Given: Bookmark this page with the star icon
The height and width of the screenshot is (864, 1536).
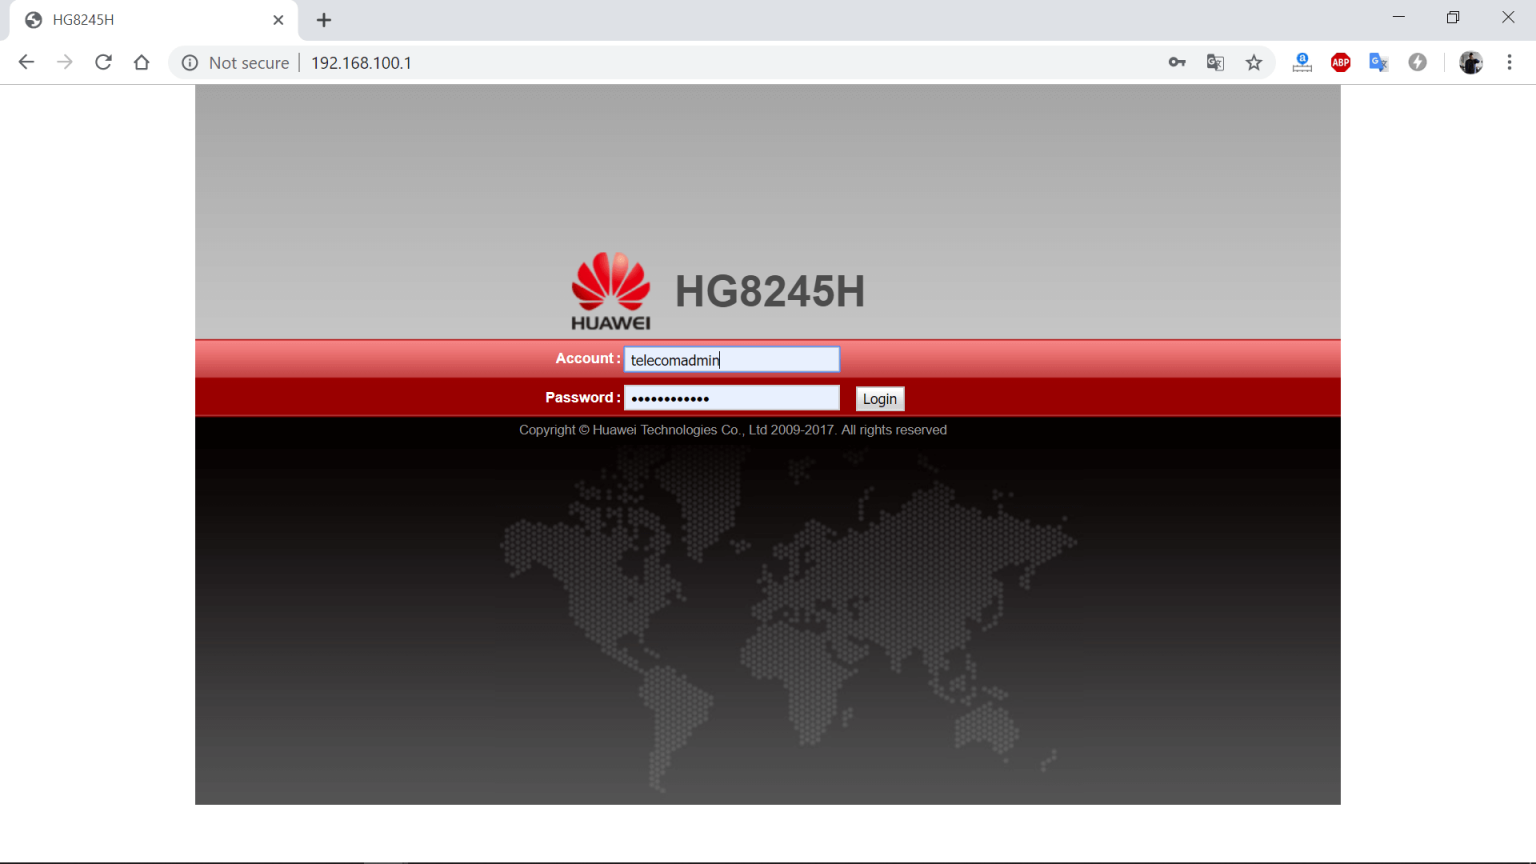Looking at the screenshot, I should tap(1254, 63).
